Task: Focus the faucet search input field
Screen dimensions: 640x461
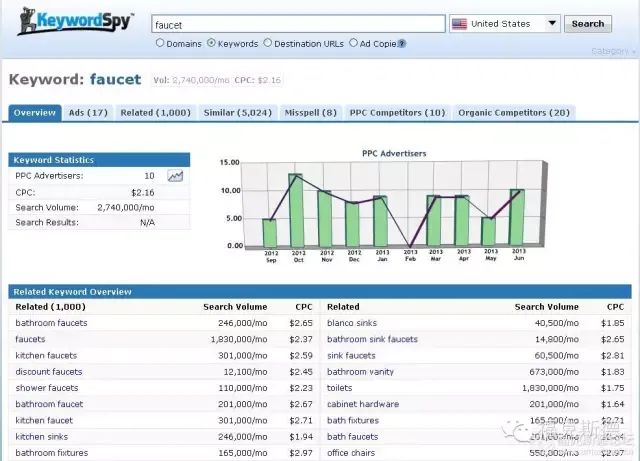Action: pos(298,24)
